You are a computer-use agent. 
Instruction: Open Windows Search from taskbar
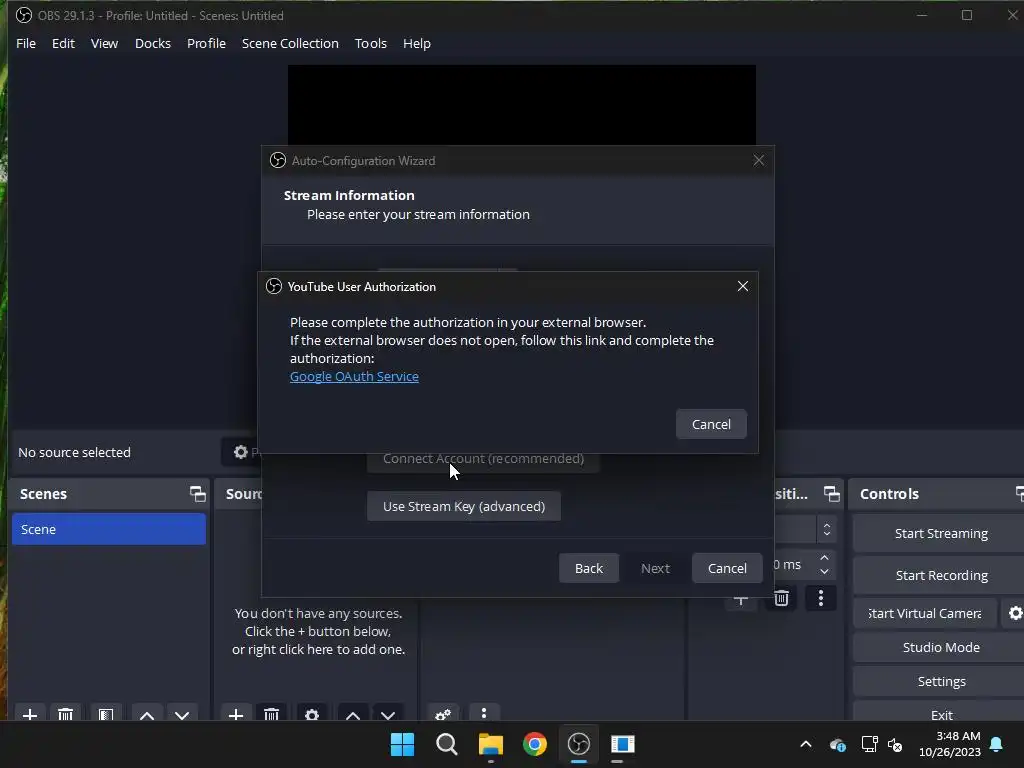click(x=447, y=744)
